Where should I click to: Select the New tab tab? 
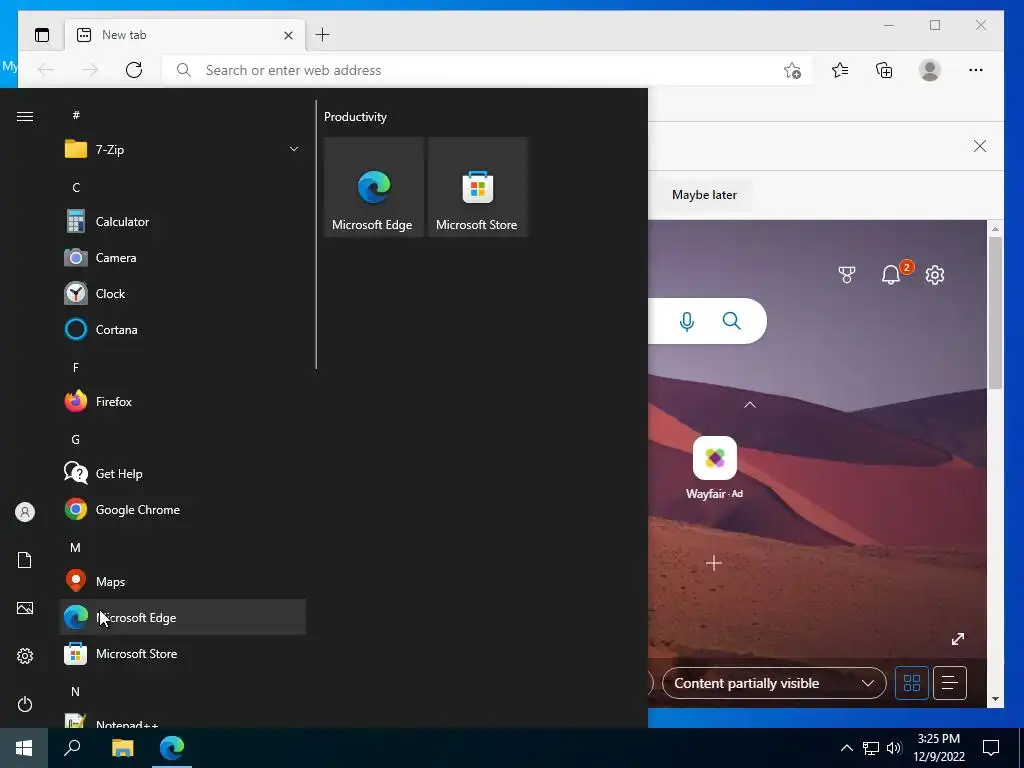[185, 35]
